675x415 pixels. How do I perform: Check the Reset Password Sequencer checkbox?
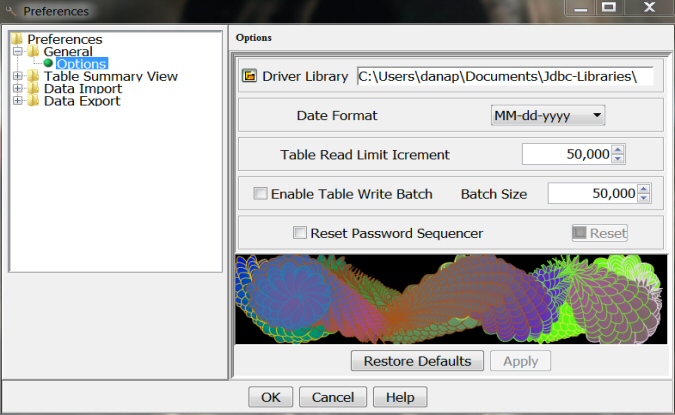click(x=300, y=233)
